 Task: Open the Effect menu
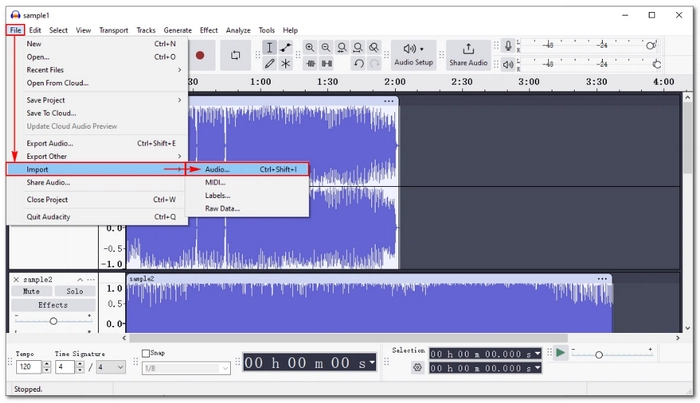tap(208, 30)
